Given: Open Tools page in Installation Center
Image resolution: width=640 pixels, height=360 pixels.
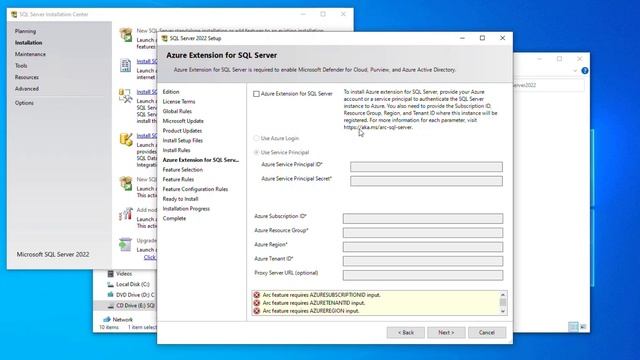Looking at the screenshot, I should (21, 65).
